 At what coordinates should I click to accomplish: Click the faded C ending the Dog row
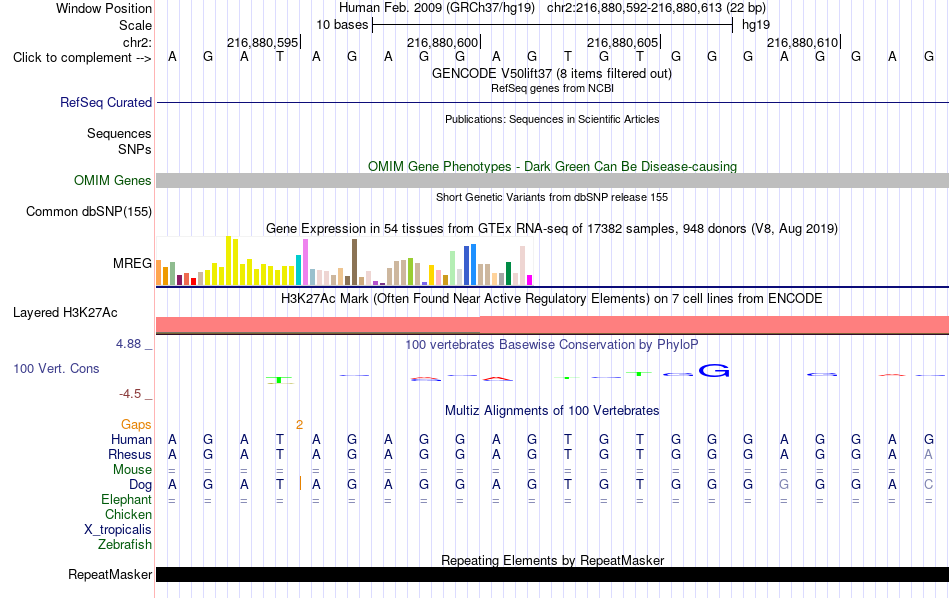928,485
